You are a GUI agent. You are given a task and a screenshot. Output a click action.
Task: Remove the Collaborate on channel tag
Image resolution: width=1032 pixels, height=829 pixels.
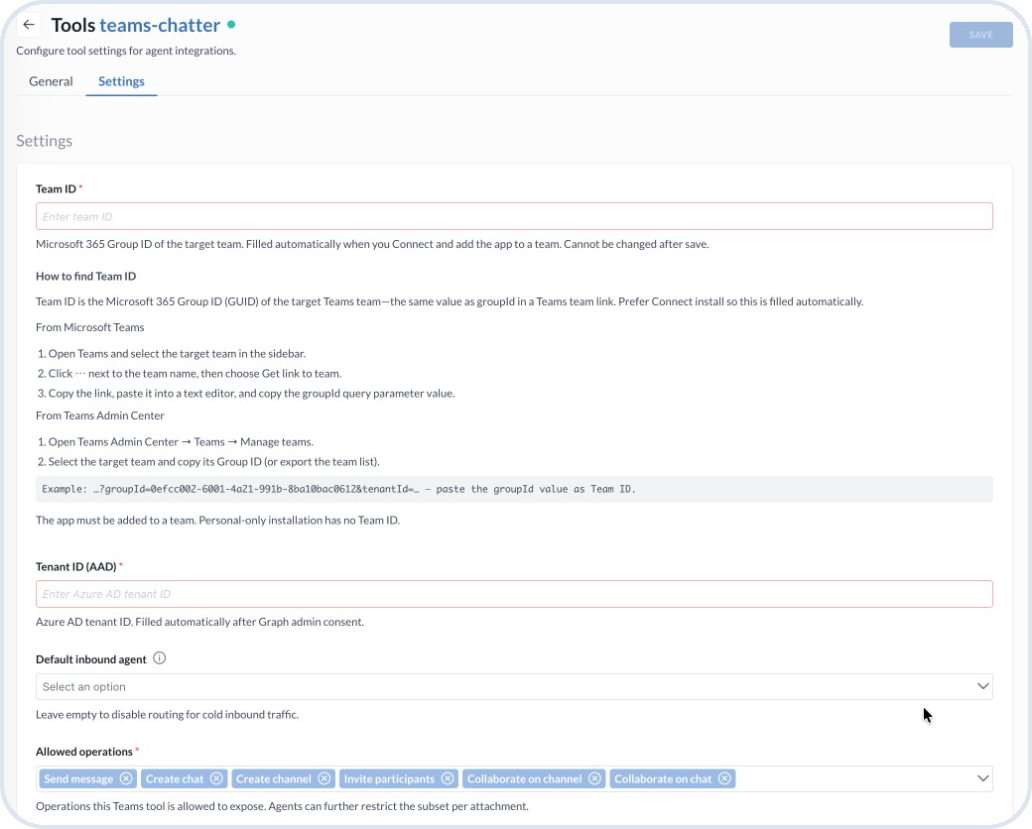(x=595, y=778)
